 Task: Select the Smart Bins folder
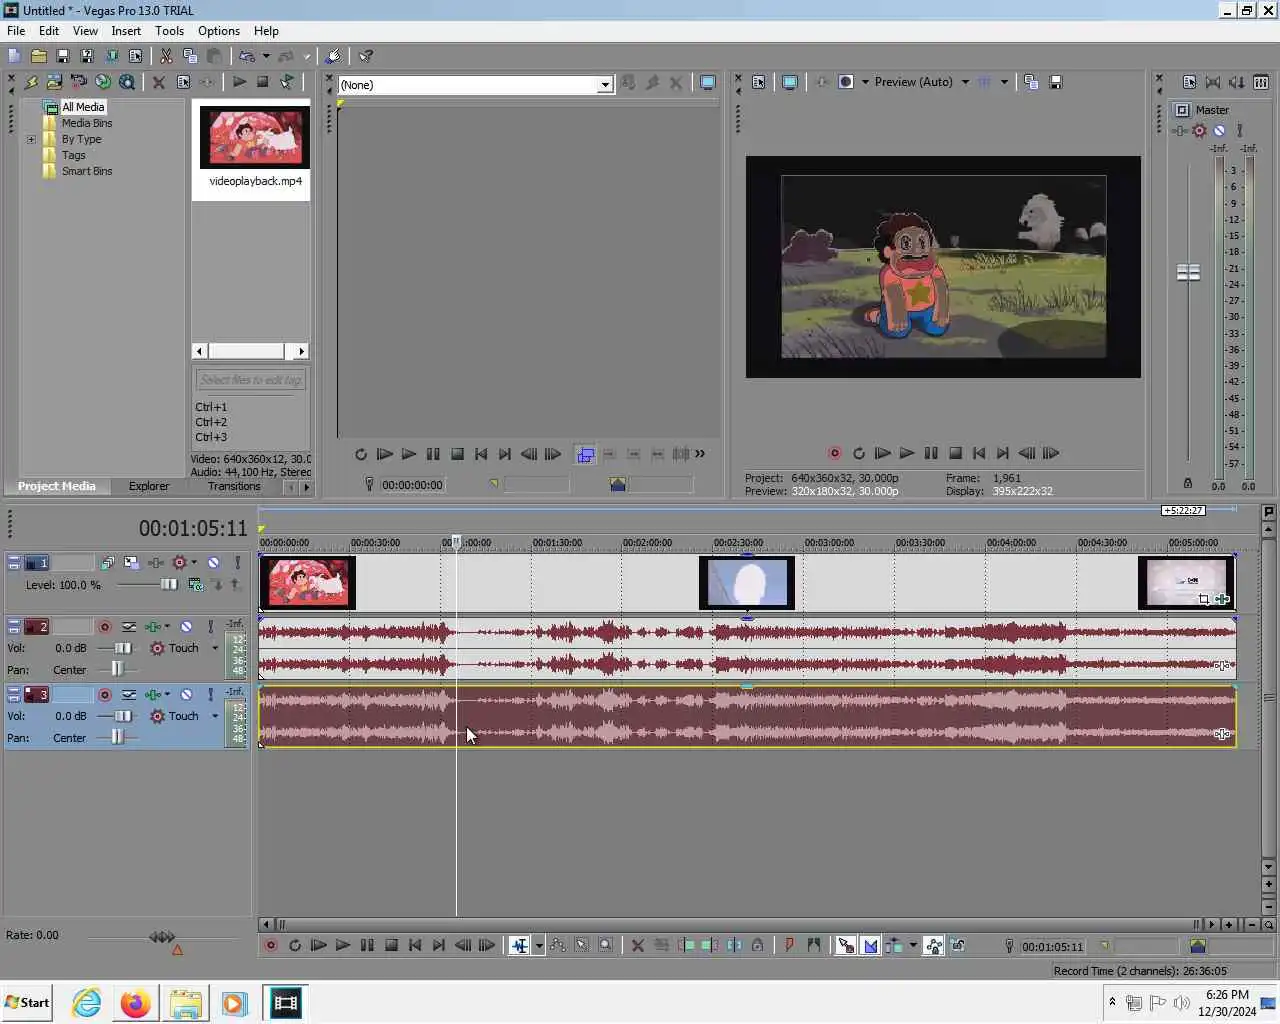coord(87,171)
